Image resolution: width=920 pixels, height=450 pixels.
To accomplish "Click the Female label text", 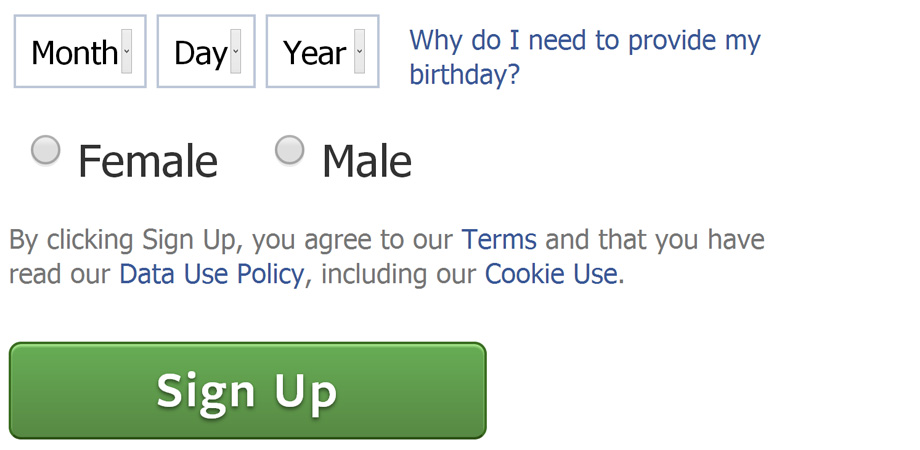I will [x=147, y=162].
